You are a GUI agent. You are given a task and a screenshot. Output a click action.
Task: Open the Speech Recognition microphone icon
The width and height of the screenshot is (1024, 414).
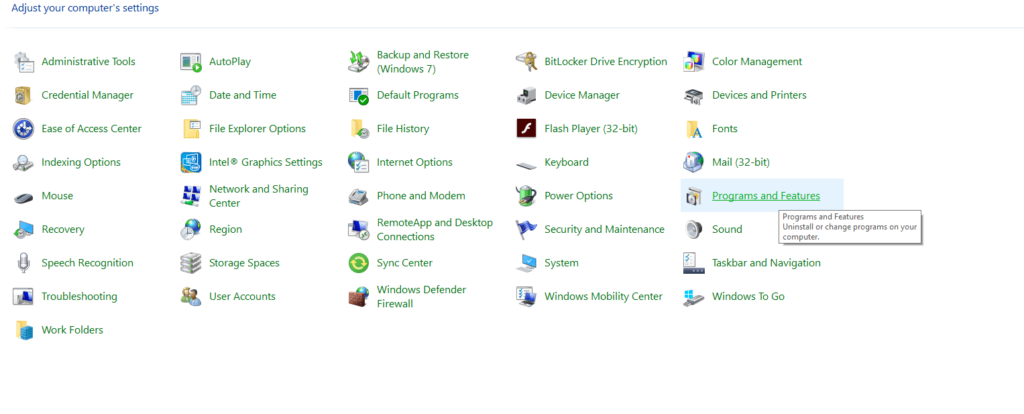coord(24,263)
